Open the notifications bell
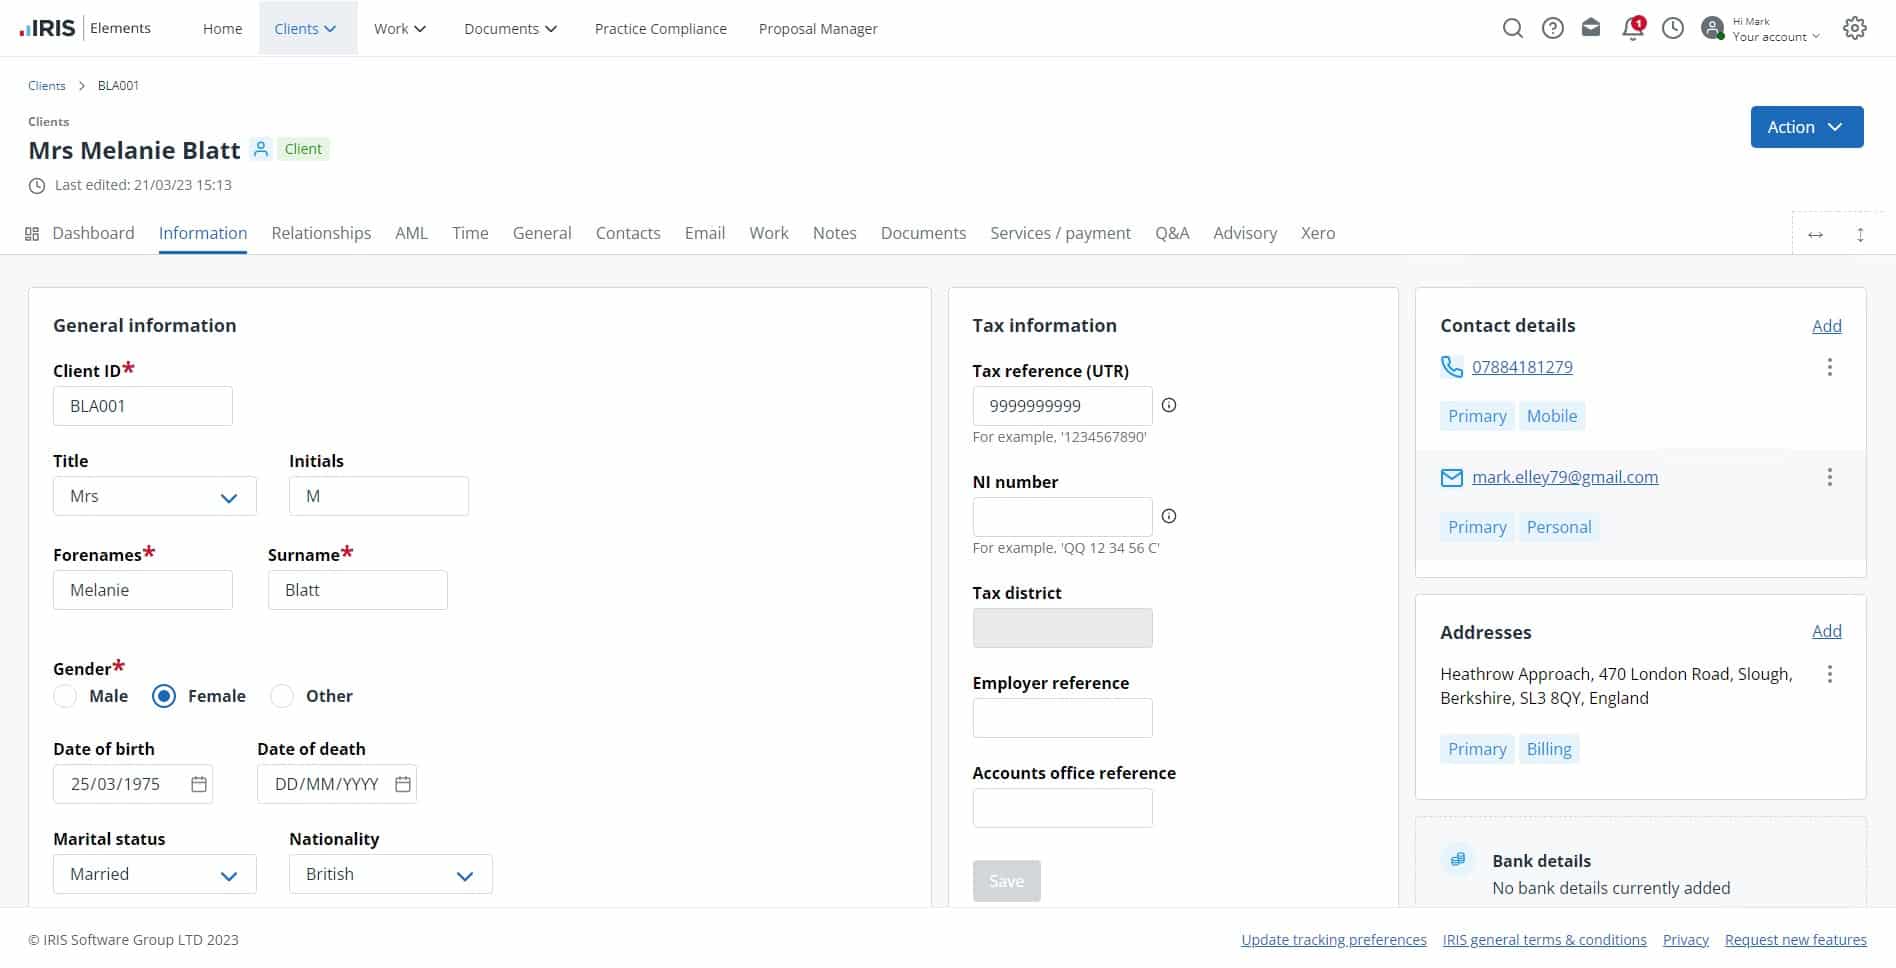Screen dimensions: 1896x968 pyautogui.click(x=1632, y=28)
